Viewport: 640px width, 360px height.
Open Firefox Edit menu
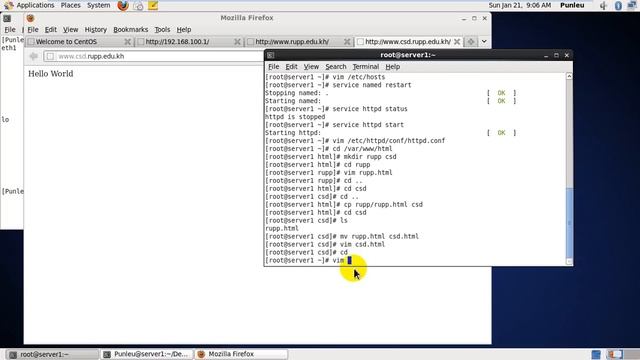point(51,29)
